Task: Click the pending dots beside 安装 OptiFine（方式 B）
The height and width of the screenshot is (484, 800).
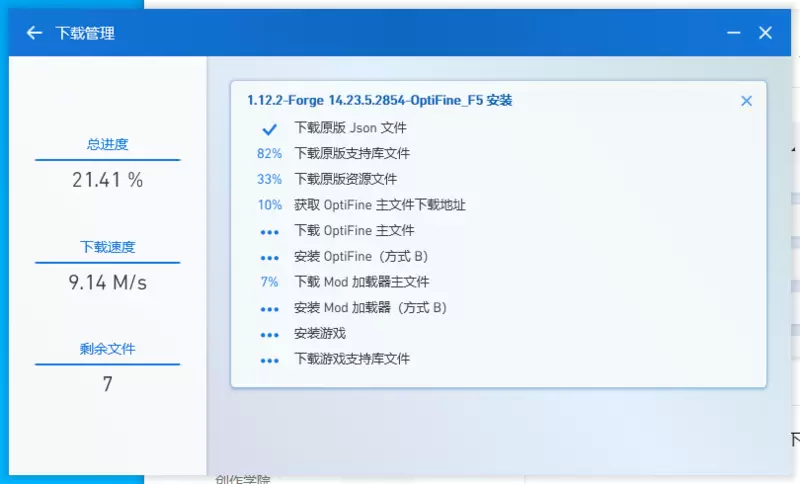Action: tap(269, 258)
